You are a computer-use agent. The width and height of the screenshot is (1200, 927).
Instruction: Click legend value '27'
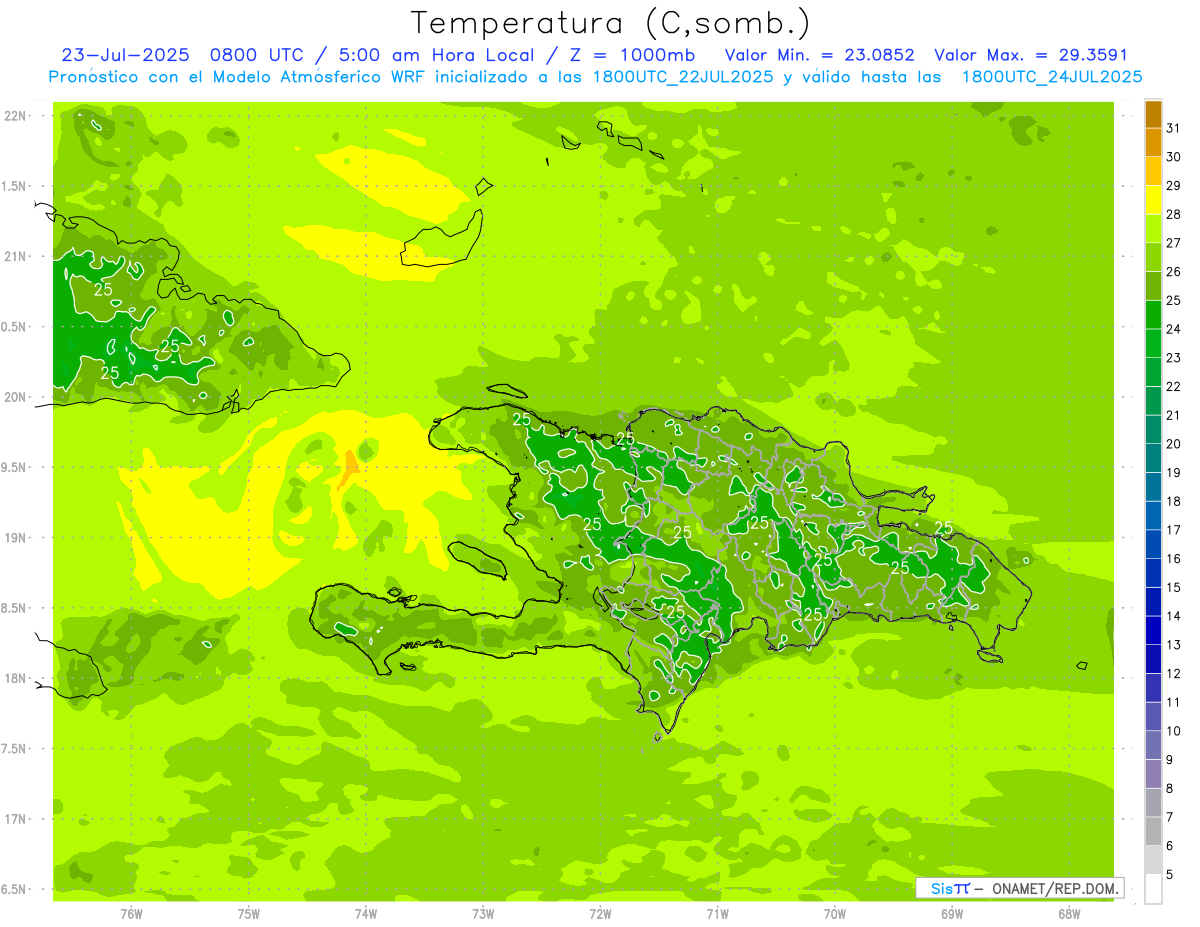(x=1174, y=243)
